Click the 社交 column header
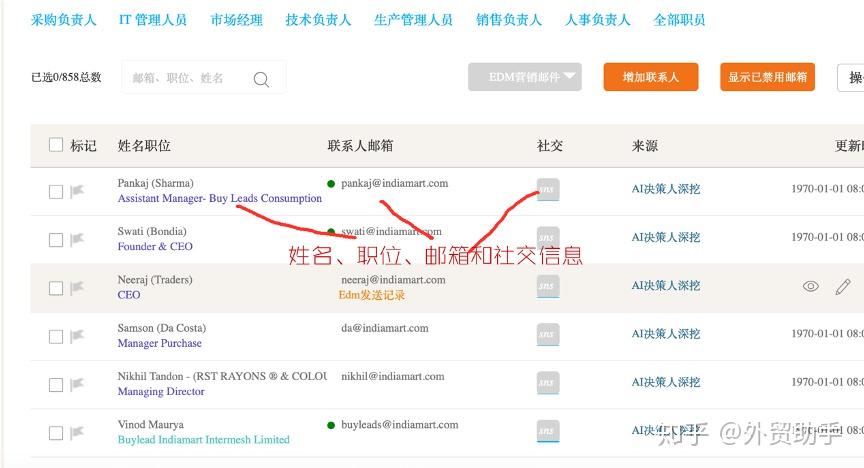The width and height of the screenshot is (864, 468). [549, 146]
